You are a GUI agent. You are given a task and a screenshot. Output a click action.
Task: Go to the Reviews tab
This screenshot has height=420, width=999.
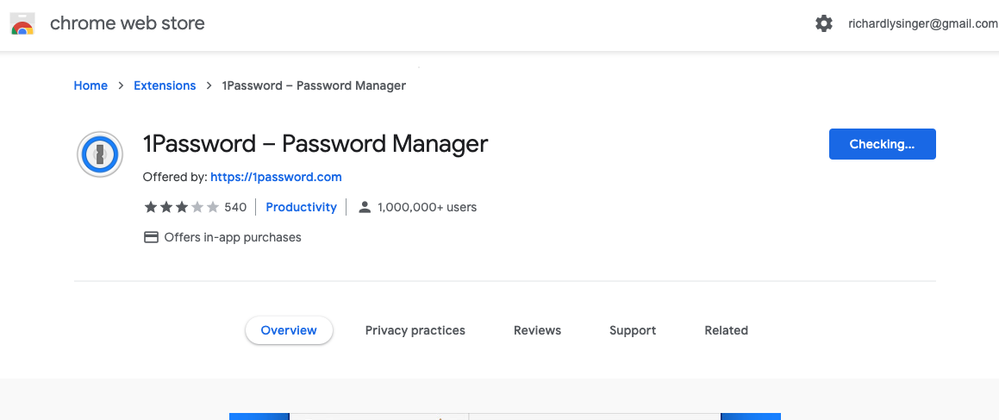click(537, 330)
